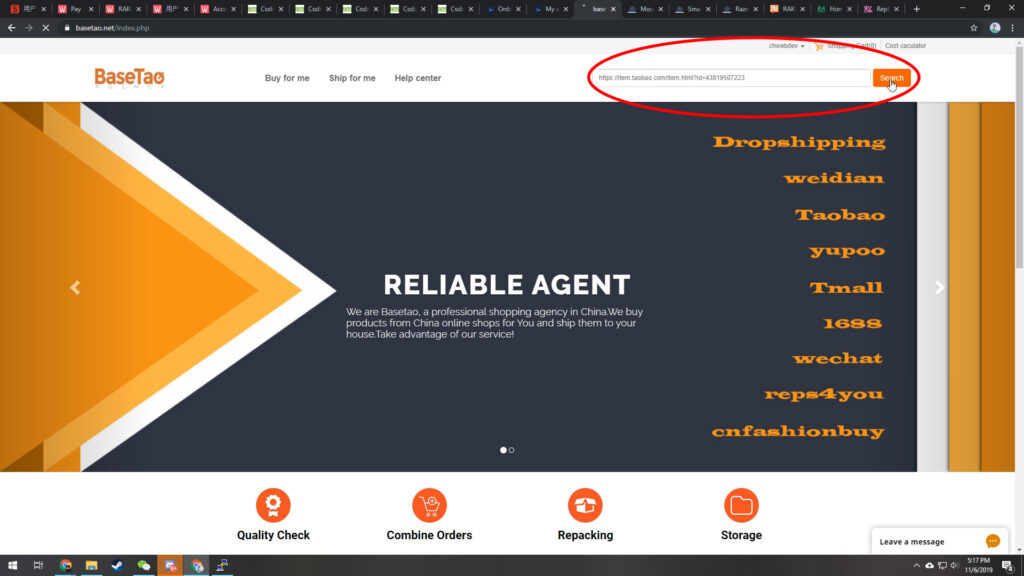Image resolution: width=1024 pixels, height=576 pixels.
Task: Open the Chrome profile avatar
Action: (995, 28)
